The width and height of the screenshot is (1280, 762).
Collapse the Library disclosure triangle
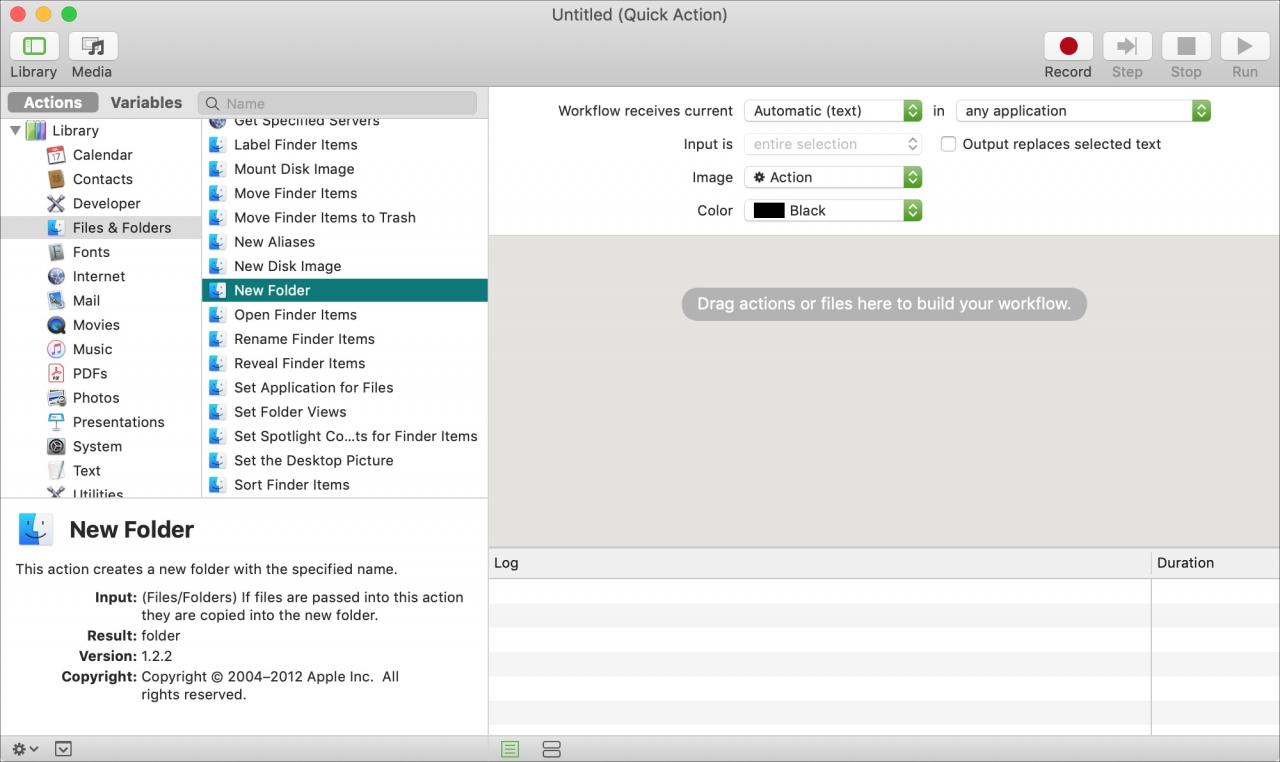tap(15, 130)
